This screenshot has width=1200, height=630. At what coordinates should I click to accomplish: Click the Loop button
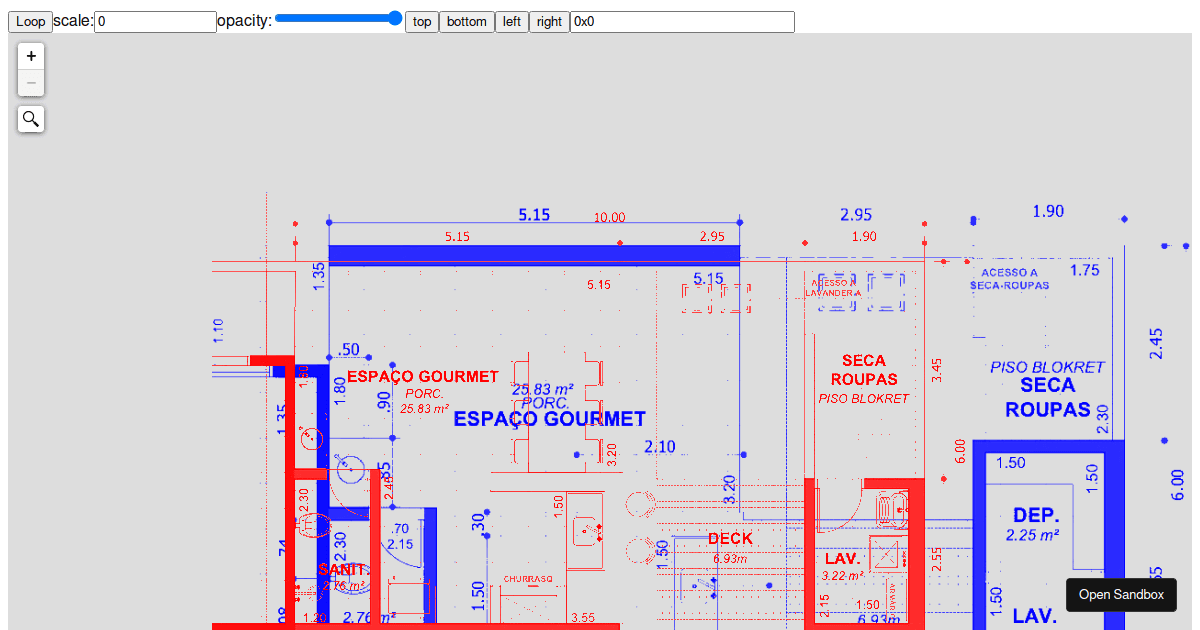[30, 21]
